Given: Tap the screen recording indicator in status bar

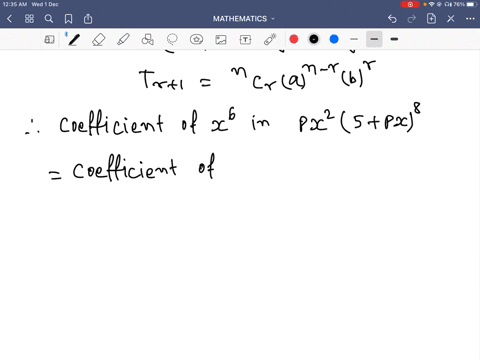Looking at the screenshot, I should coord(410,4).
